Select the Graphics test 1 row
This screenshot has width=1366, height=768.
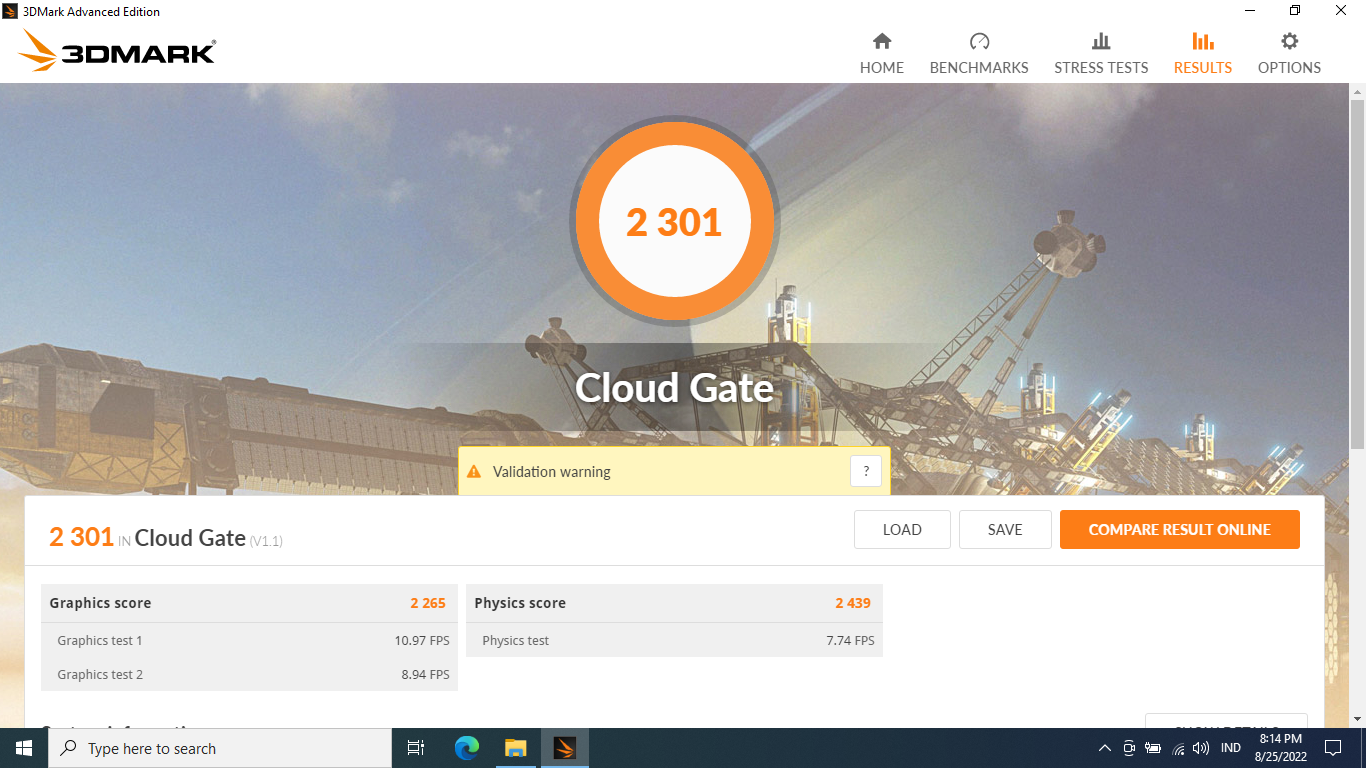(249, 640)
